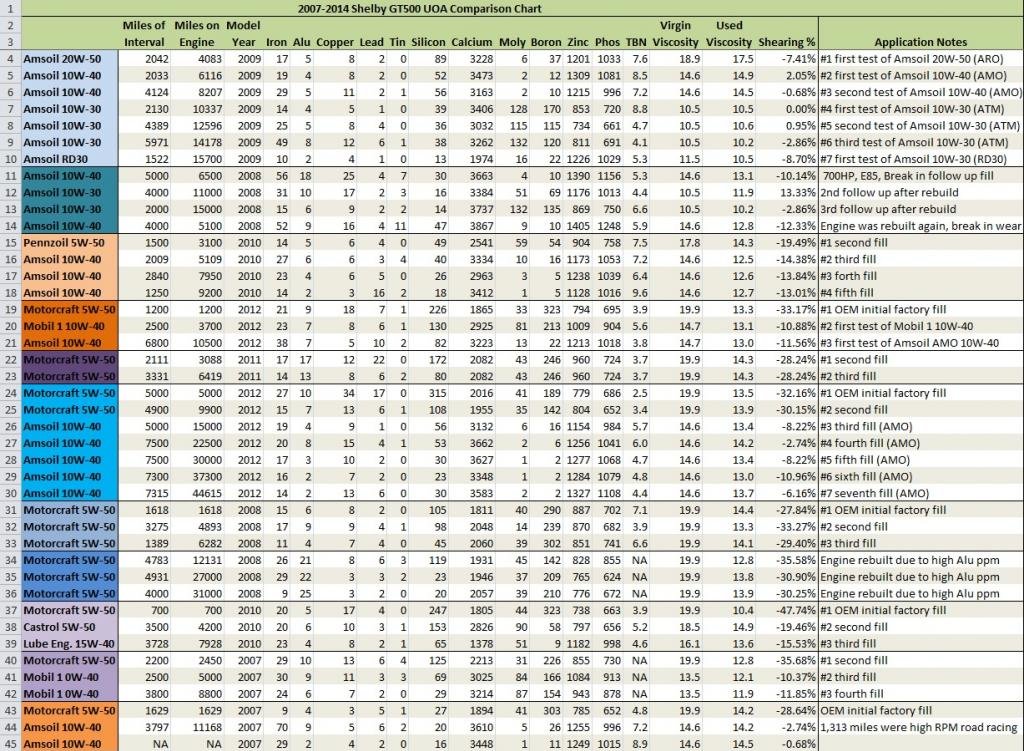Viewport: 1024px width, 751px height.
Task: Select the shearing value '-47.74%'
Action: tap(795, 610)
